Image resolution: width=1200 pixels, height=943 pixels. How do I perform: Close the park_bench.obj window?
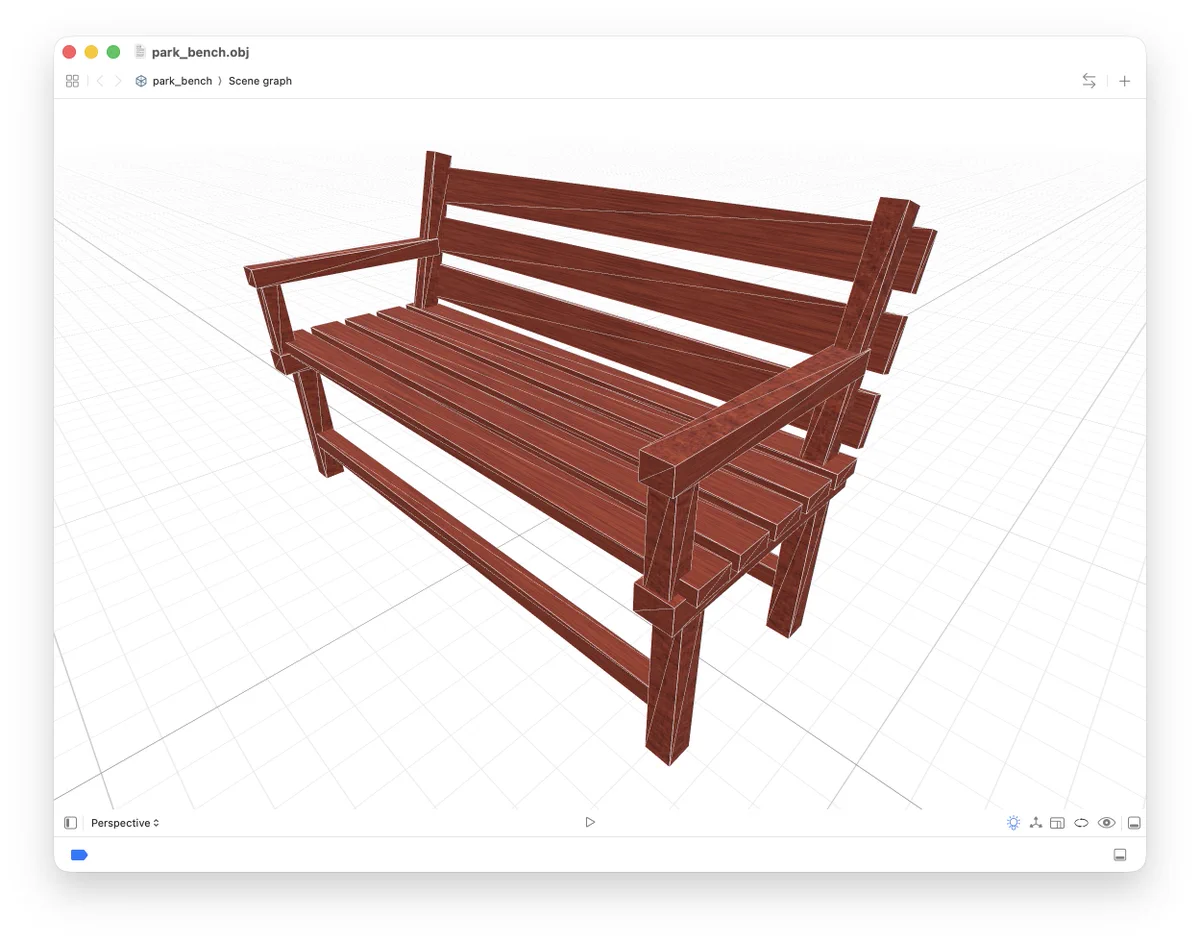tap(69, 52)
